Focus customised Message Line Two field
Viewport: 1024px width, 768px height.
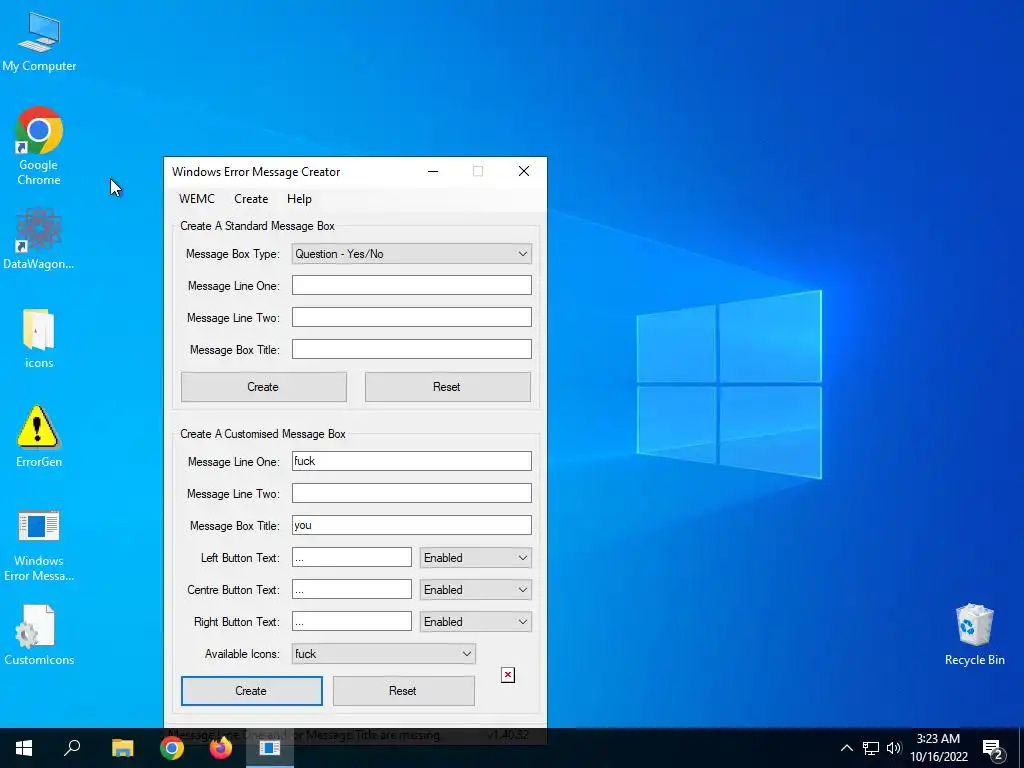[x=411, y=493]
